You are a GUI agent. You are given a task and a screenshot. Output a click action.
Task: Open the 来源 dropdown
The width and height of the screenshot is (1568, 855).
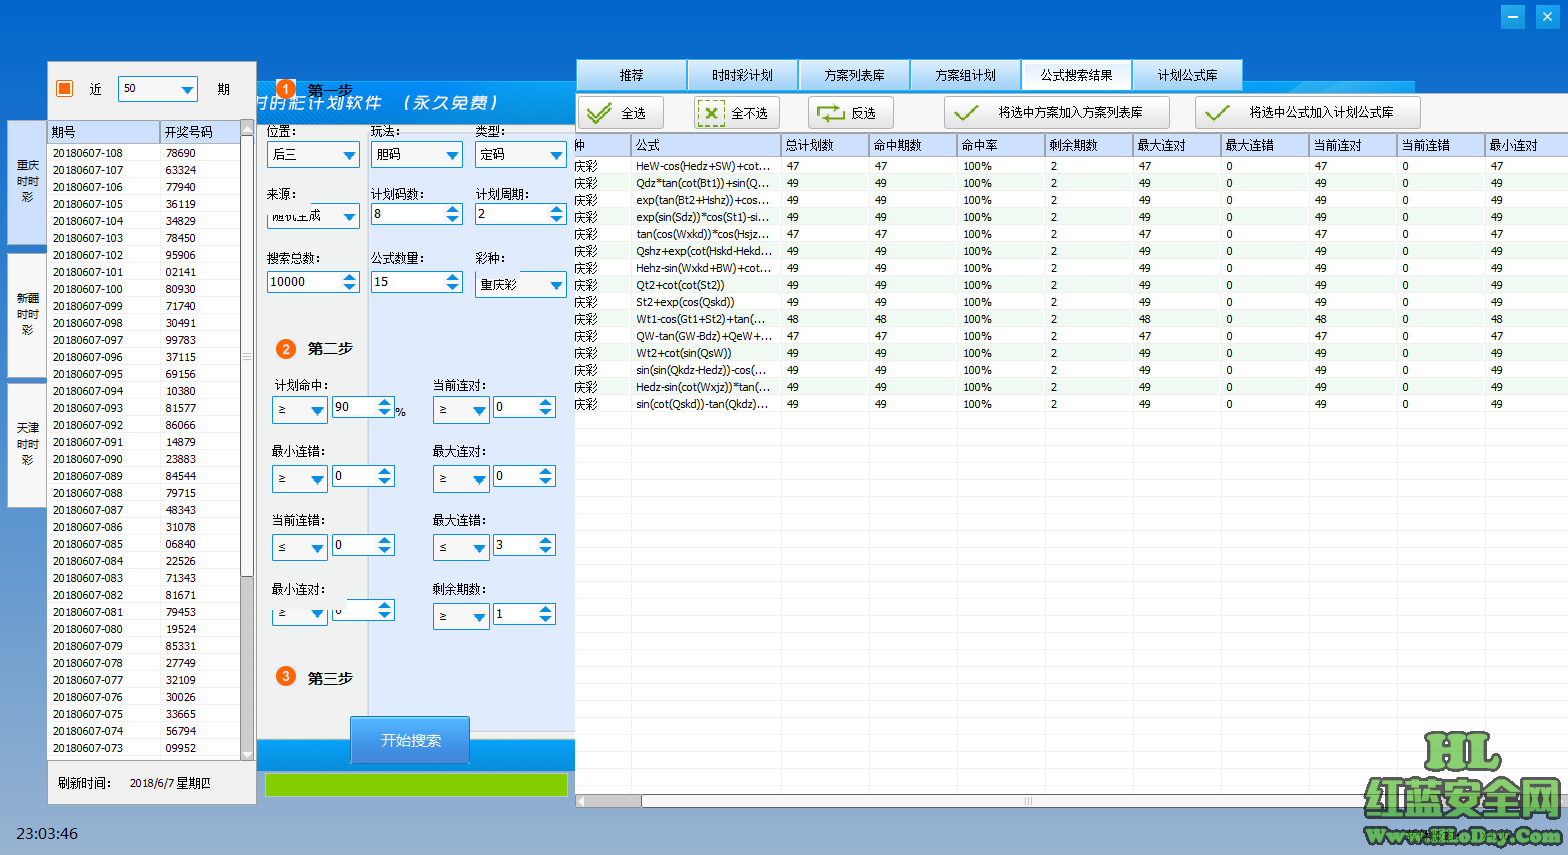pyautogui.click(x=314, y=216)
